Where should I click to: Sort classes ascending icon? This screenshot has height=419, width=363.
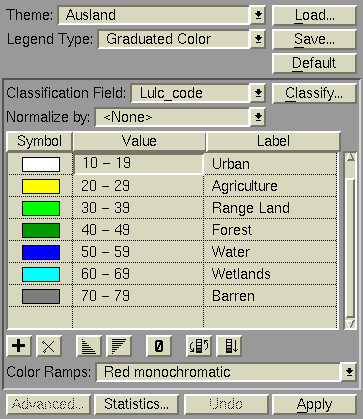click(89, 346)
